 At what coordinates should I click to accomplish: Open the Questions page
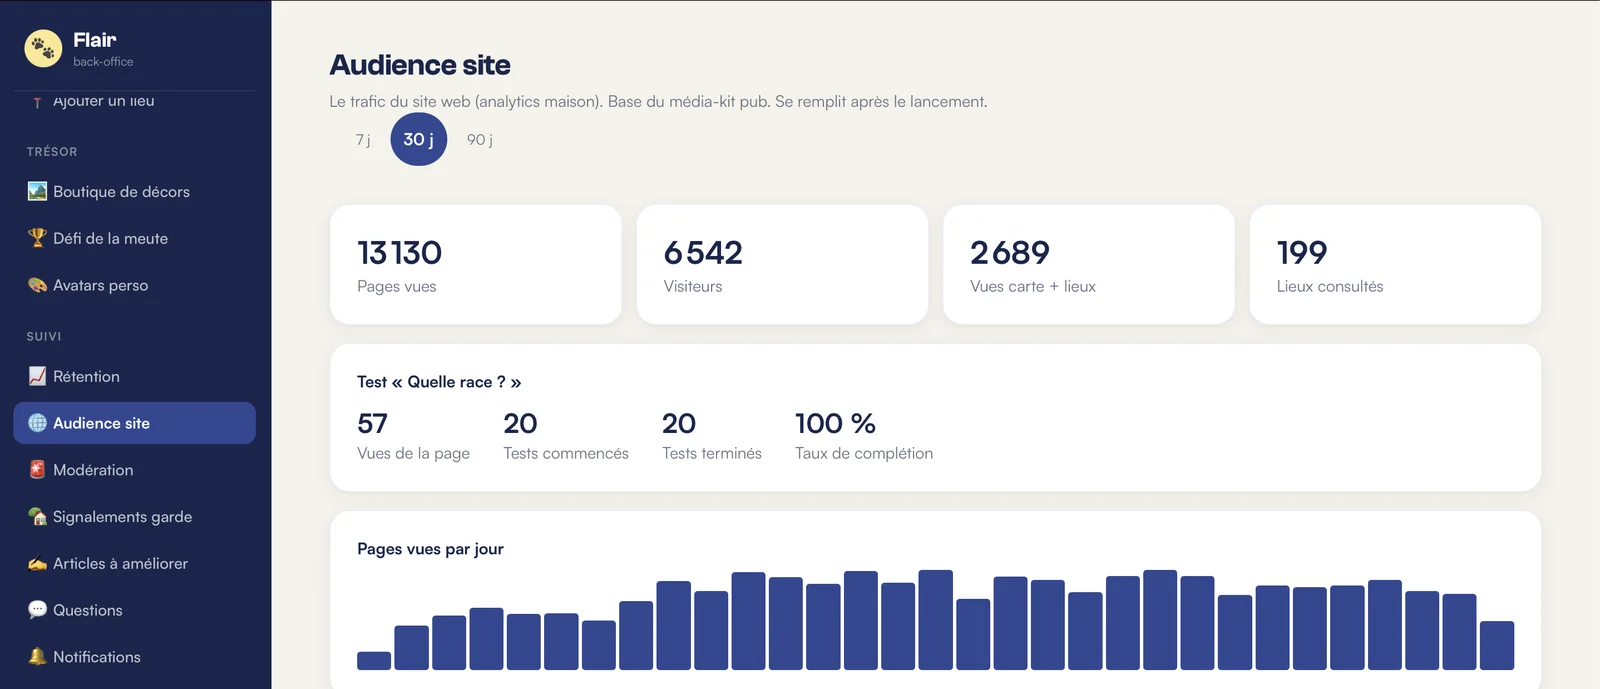pos(134,610)
